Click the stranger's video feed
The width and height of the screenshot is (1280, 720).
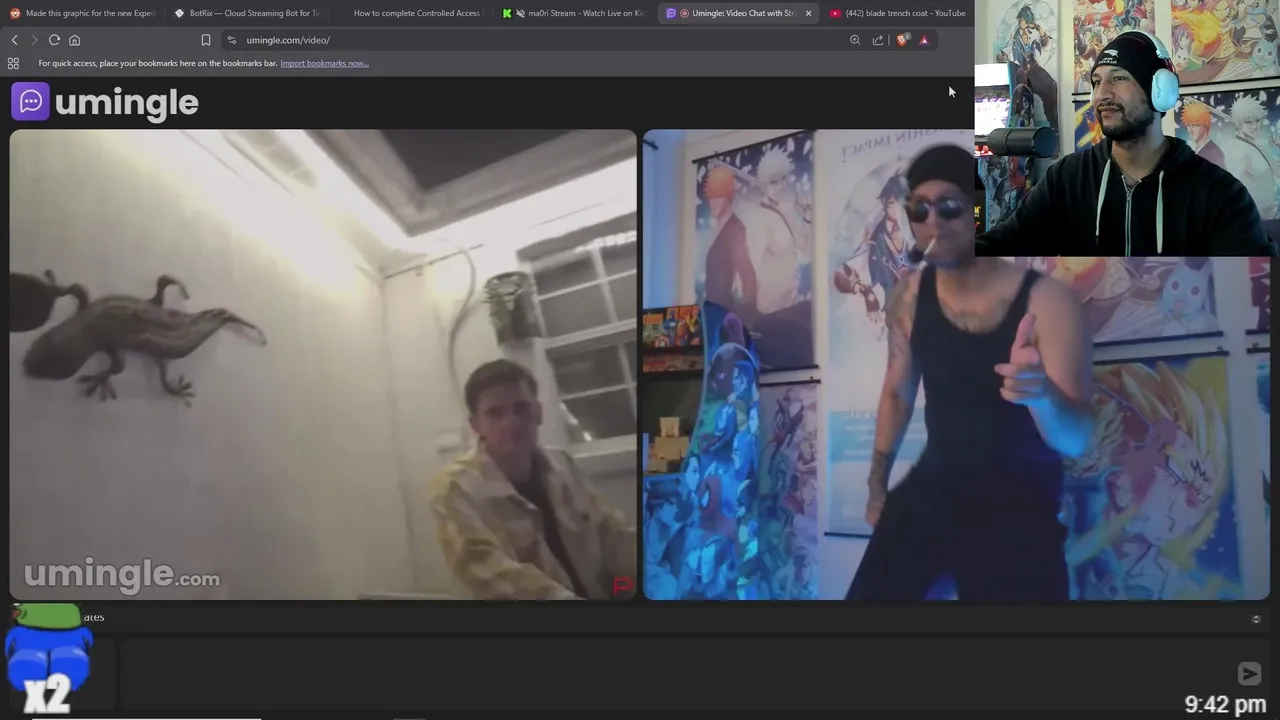point(323,365)
